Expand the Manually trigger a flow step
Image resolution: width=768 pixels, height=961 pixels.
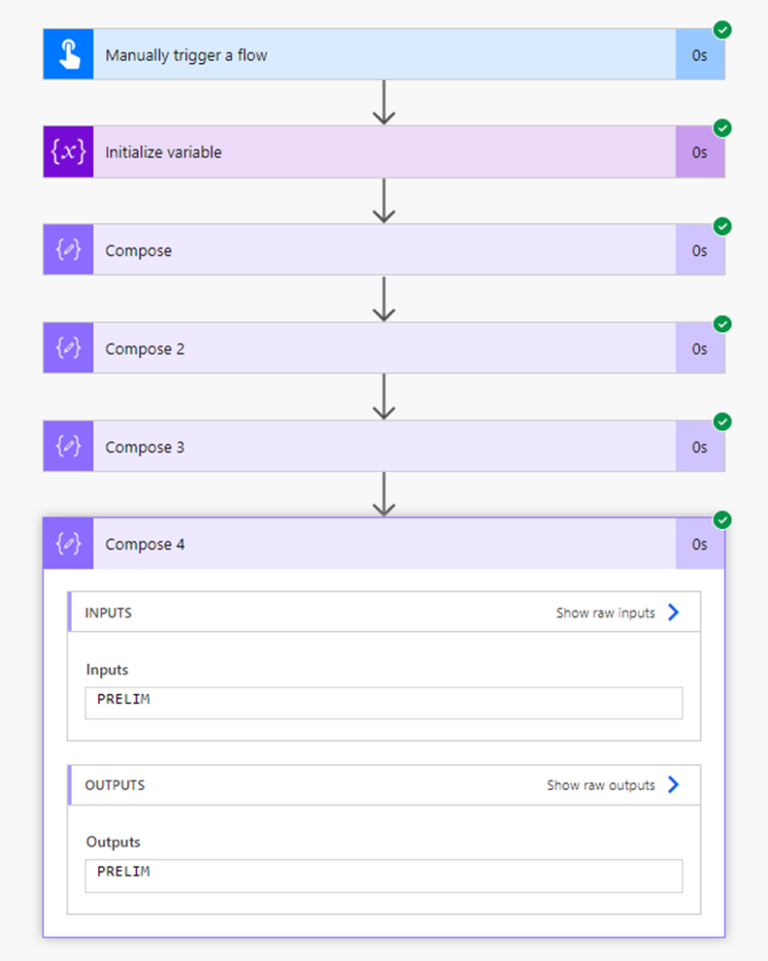coord(384,55)
